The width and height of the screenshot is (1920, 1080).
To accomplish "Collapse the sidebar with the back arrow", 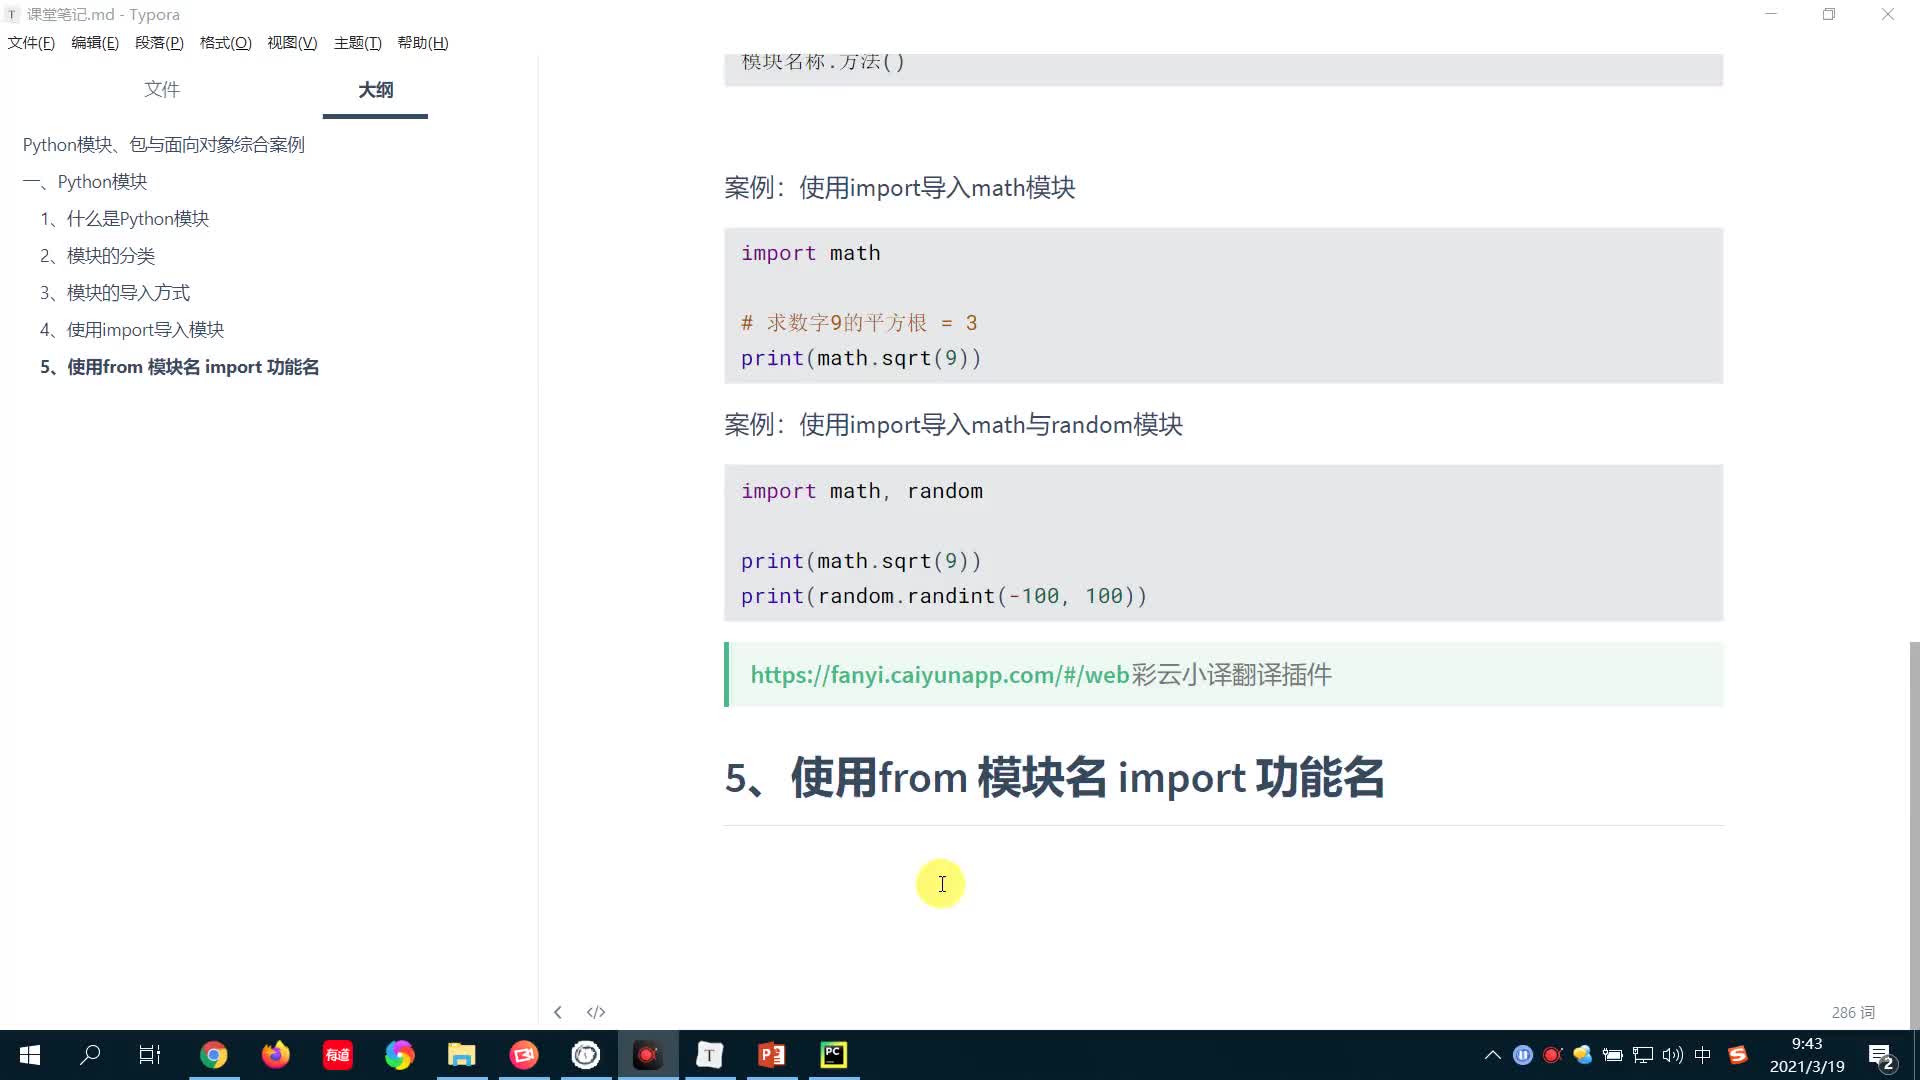I will (558, 1012).
